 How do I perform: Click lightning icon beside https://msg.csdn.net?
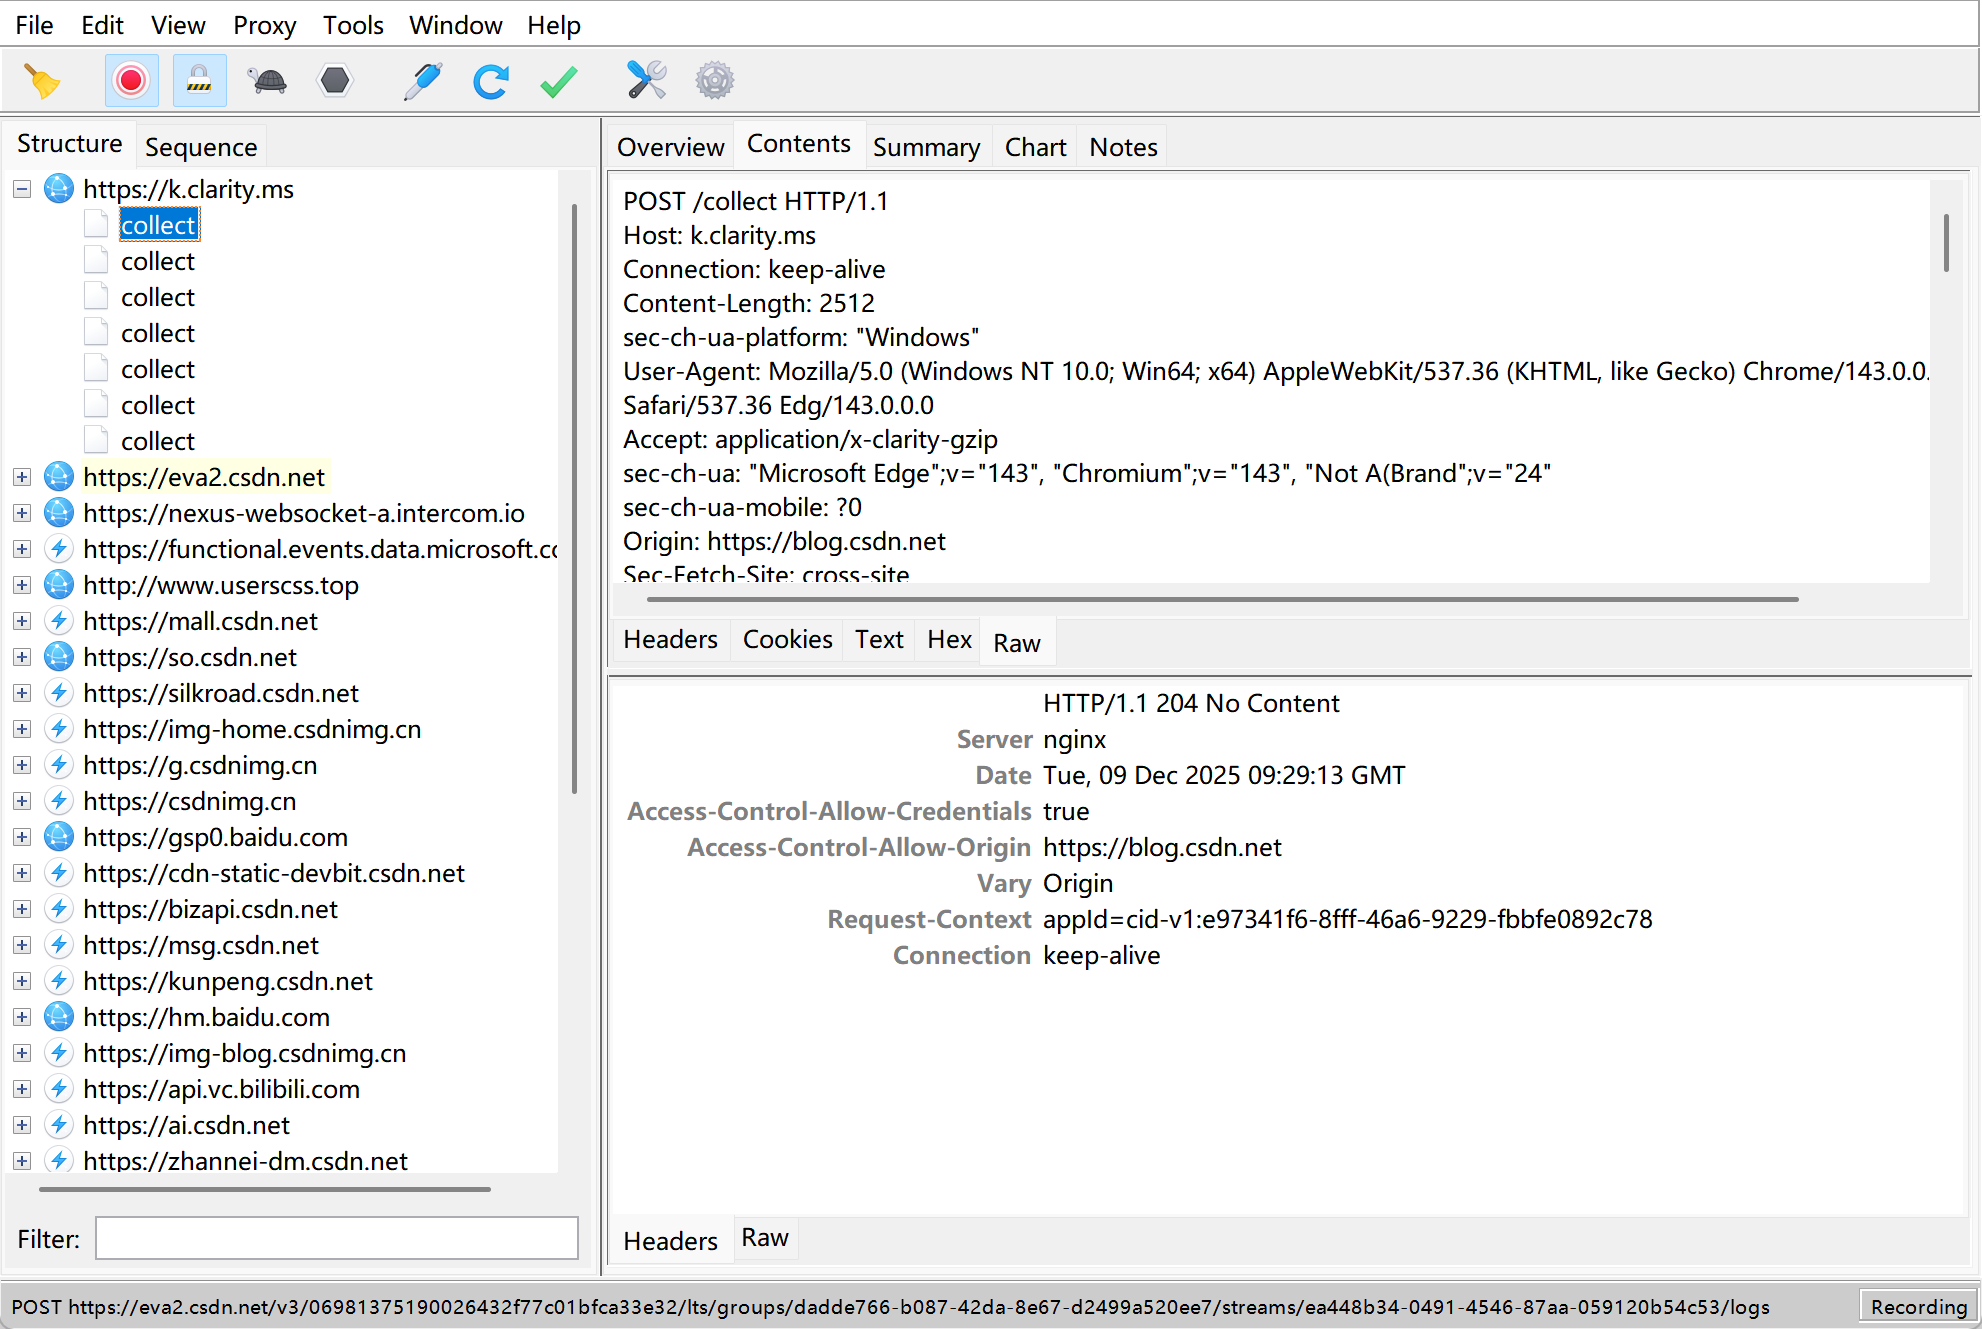coord(59,945)
